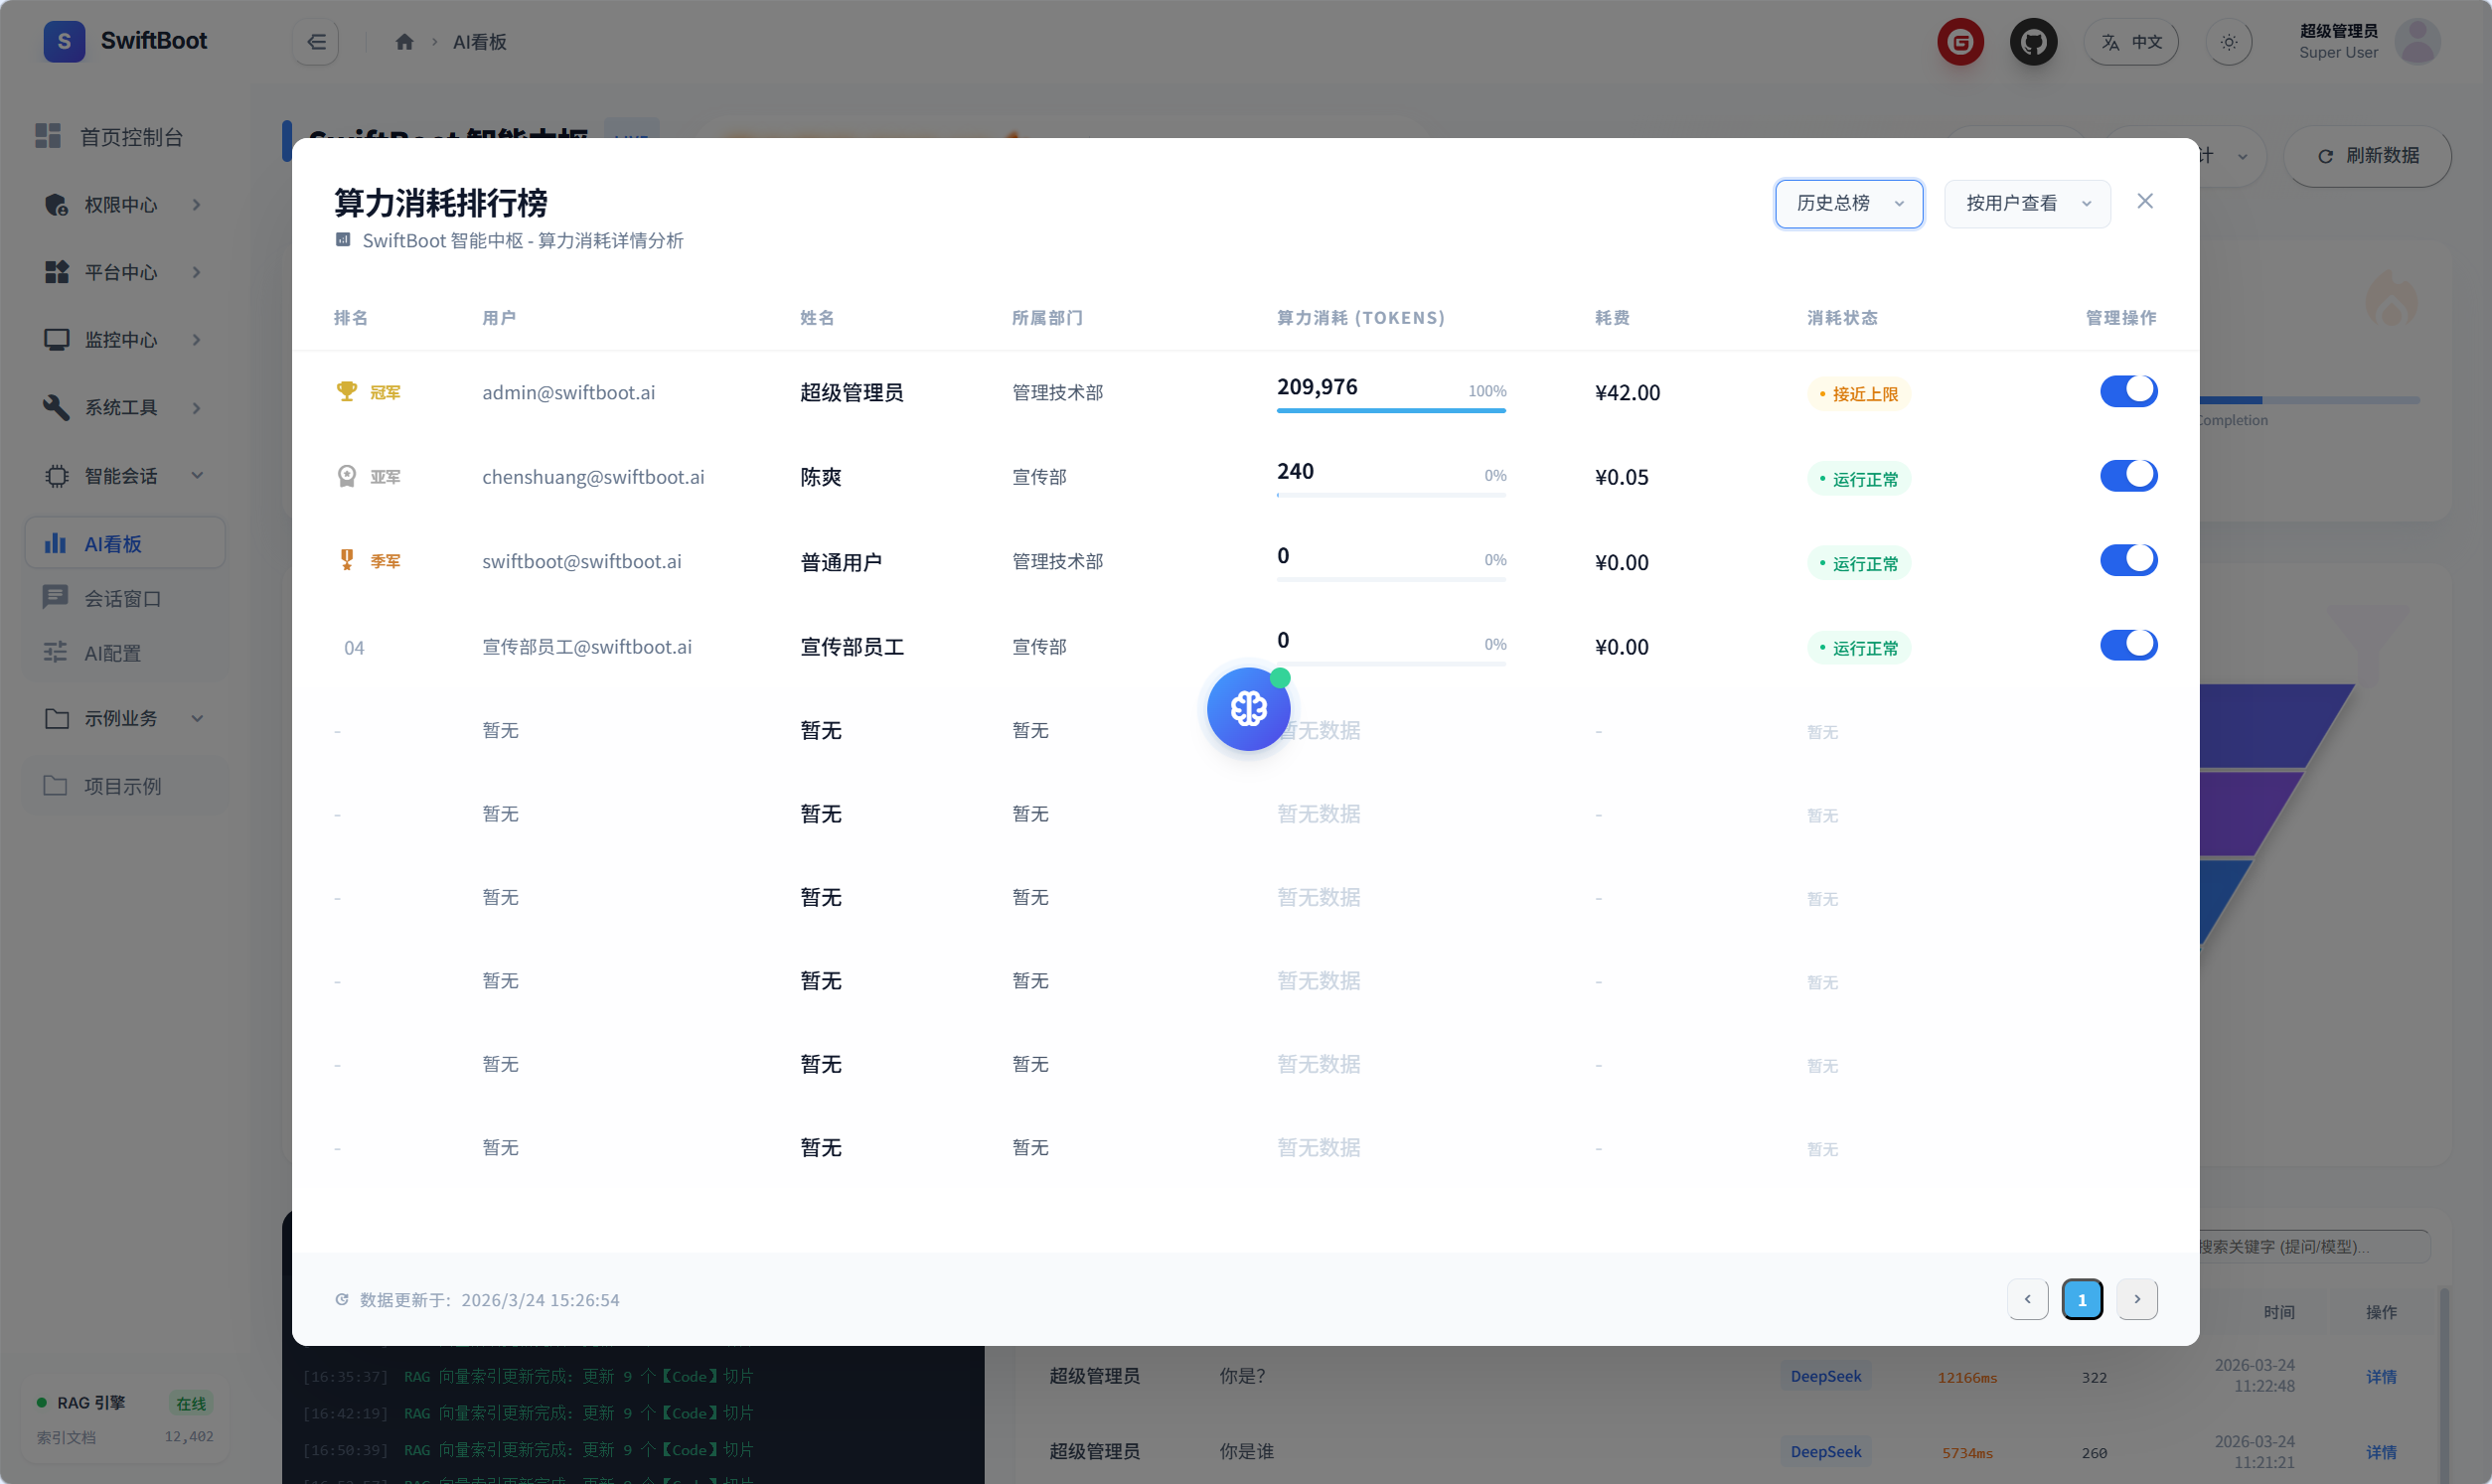Screen dimensions: 2492x1484
Task: Disable the admin@swiftboot.ai management toggle
Action: pyautogui.click(x=2127, y=391)
